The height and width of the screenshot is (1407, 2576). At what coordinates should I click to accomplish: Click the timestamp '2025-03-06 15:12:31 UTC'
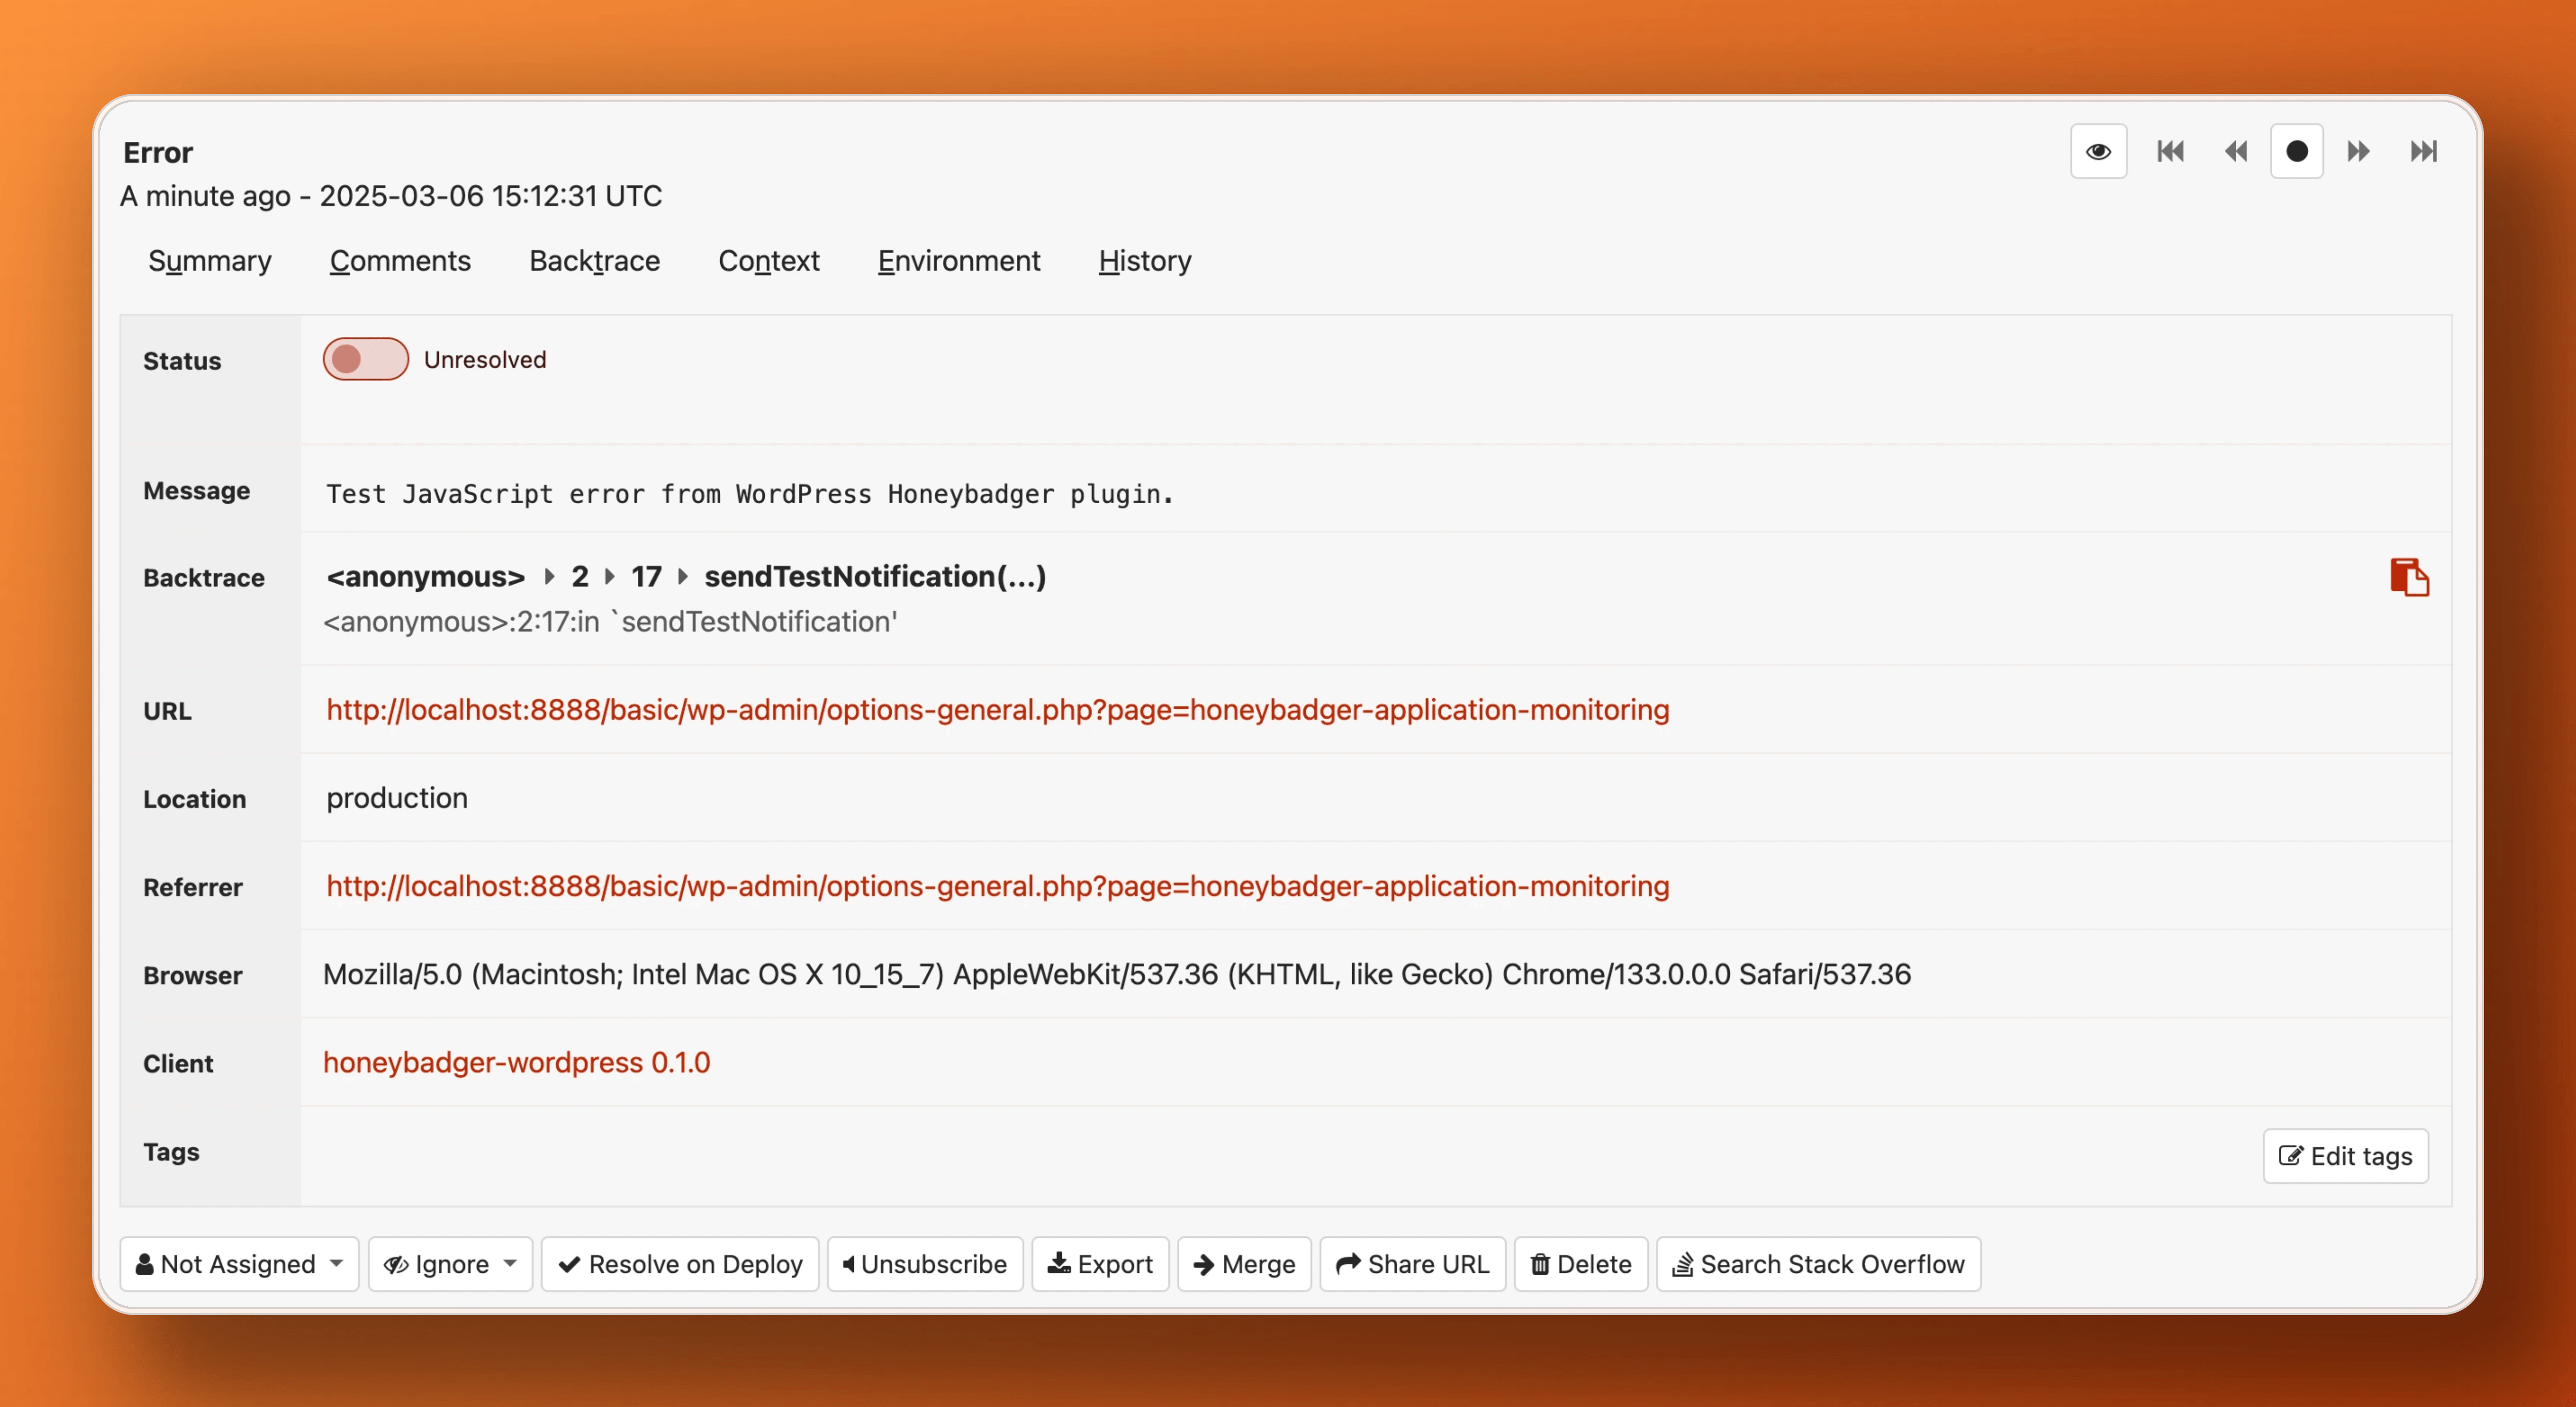[490, 196]
